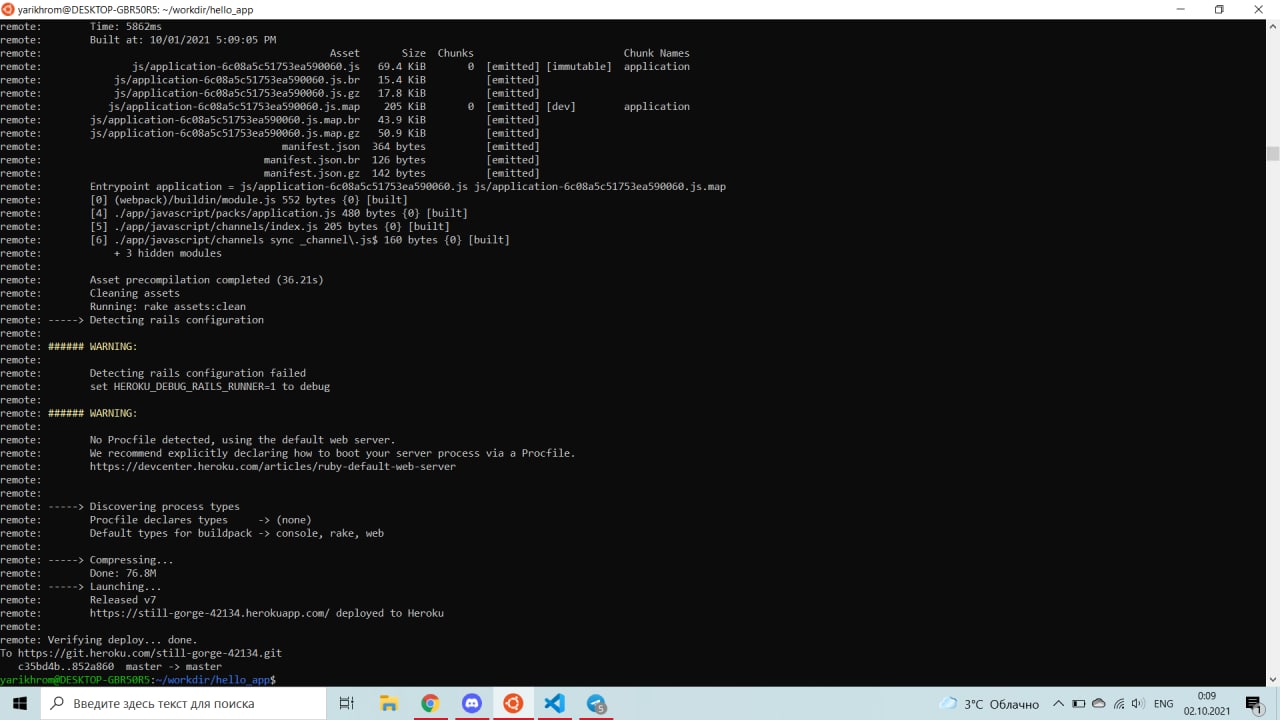Select the Ubuntu terminal taskbar icon
This screenshot has width=1280, height=720.
pyautogui.click(x=513, y=703)
